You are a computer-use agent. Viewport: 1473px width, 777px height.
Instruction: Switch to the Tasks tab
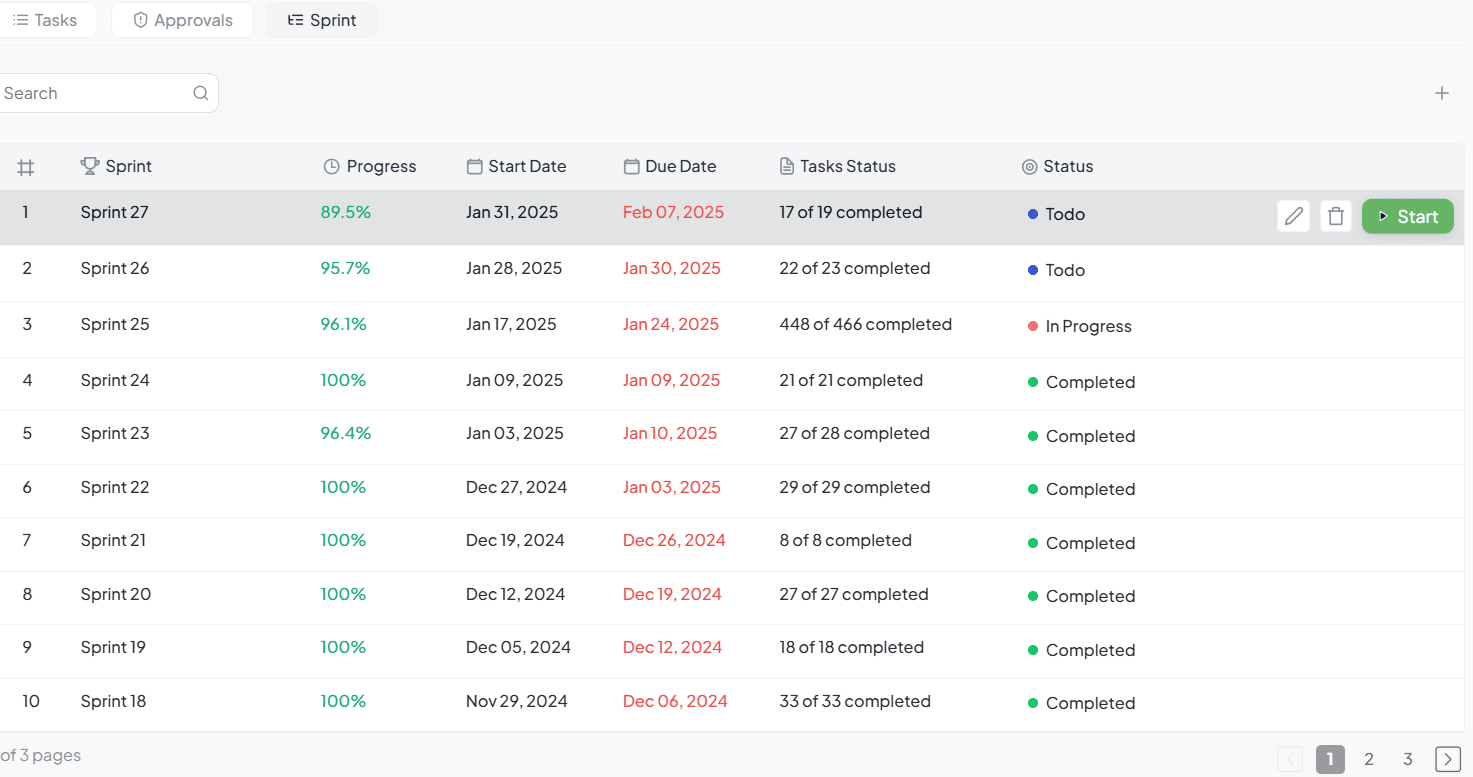[x=45, y=20]
